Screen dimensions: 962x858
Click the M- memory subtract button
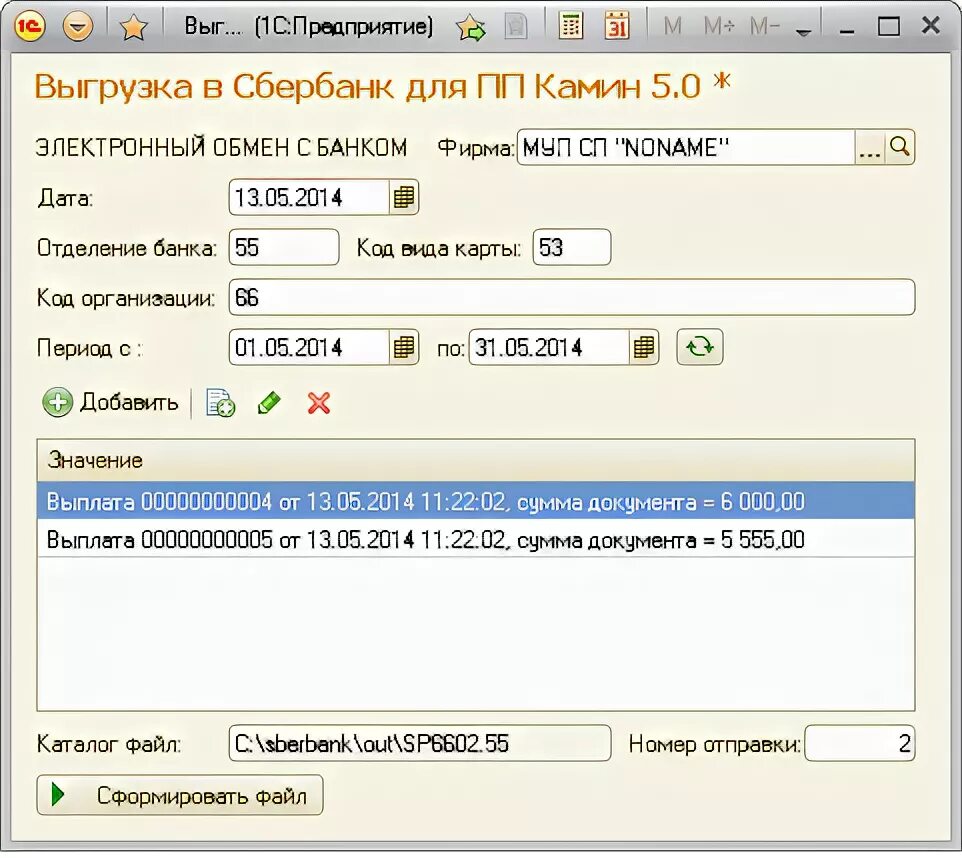[764, 26]
